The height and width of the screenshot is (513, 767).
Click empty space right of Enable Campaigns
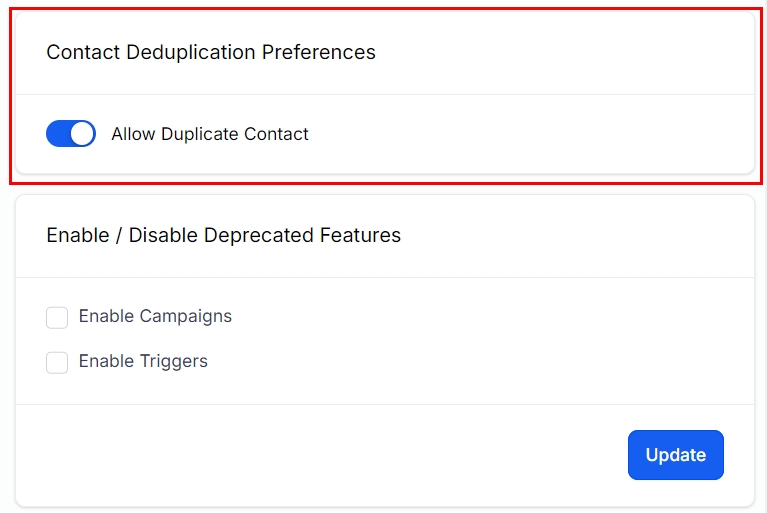coord(480,316)
